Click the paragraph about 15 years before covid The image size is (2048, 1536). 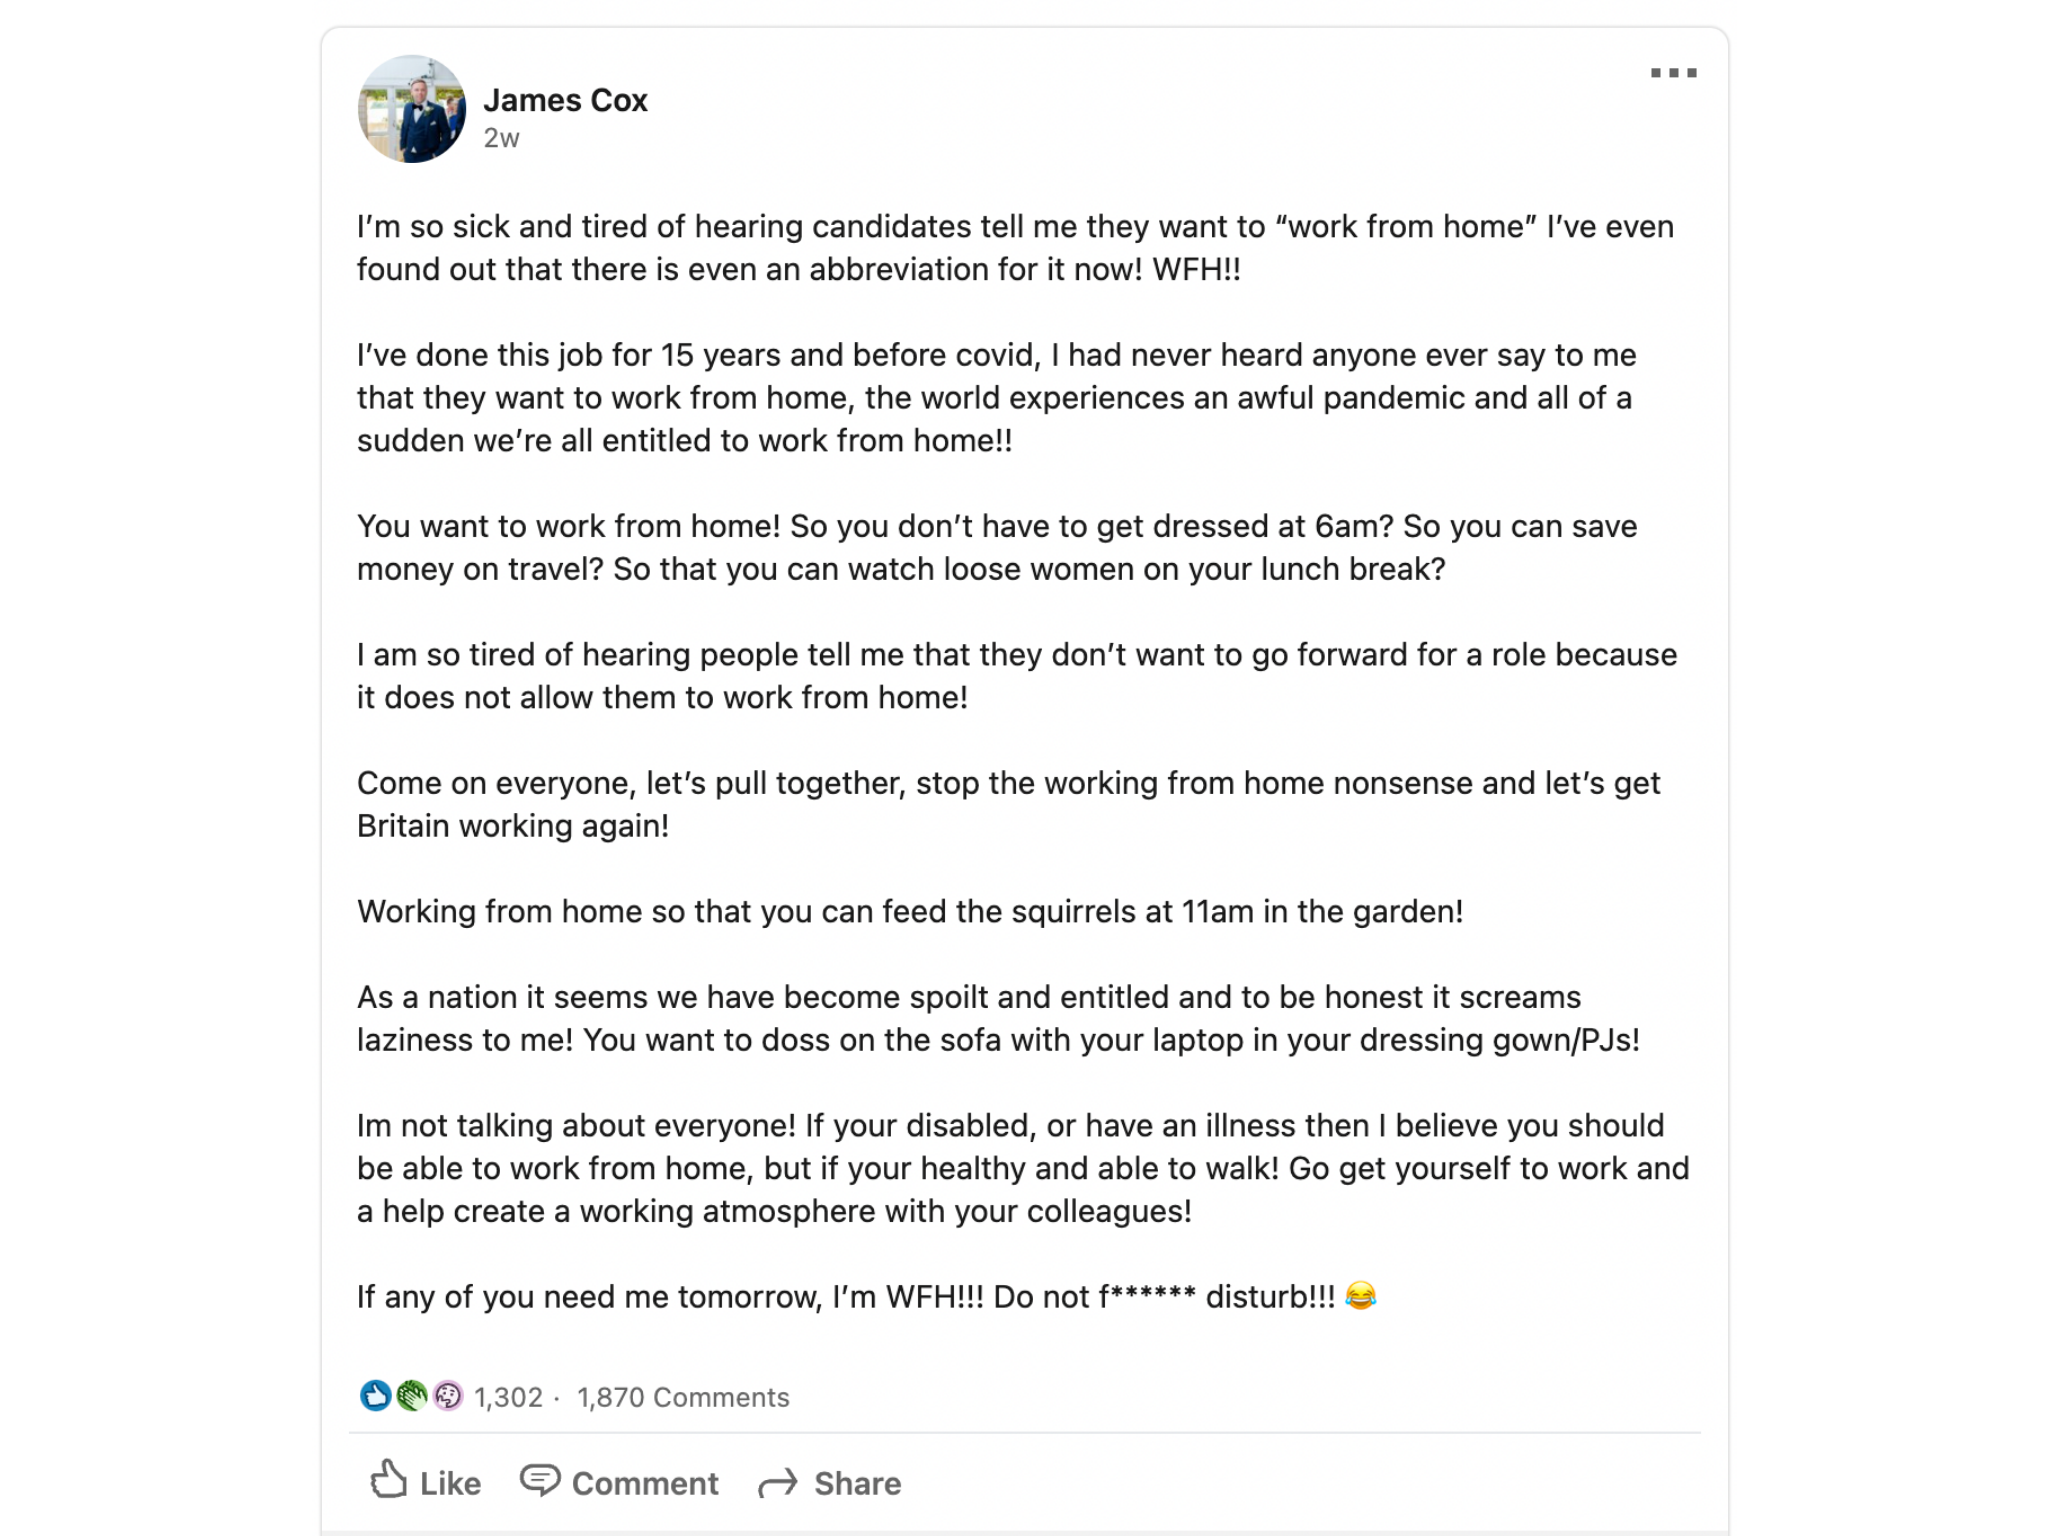(996, 398)
